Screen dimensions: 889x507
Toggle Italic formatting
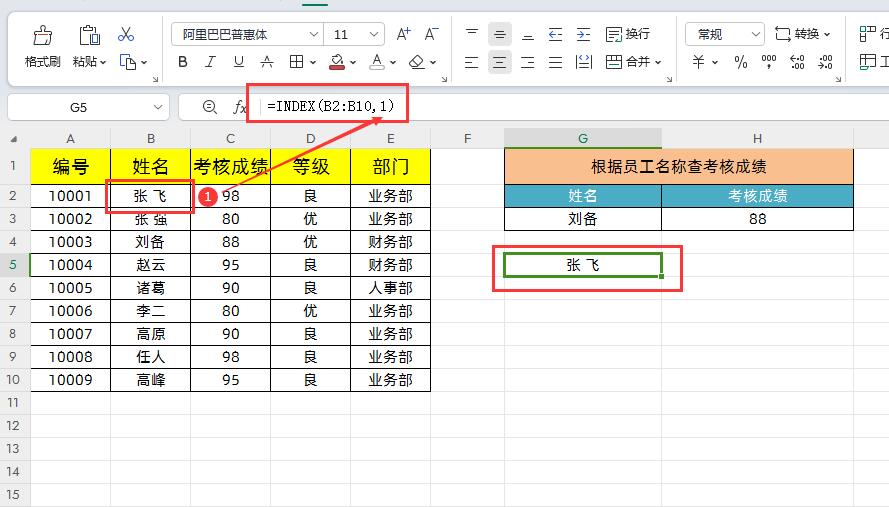tap(210, 62)
